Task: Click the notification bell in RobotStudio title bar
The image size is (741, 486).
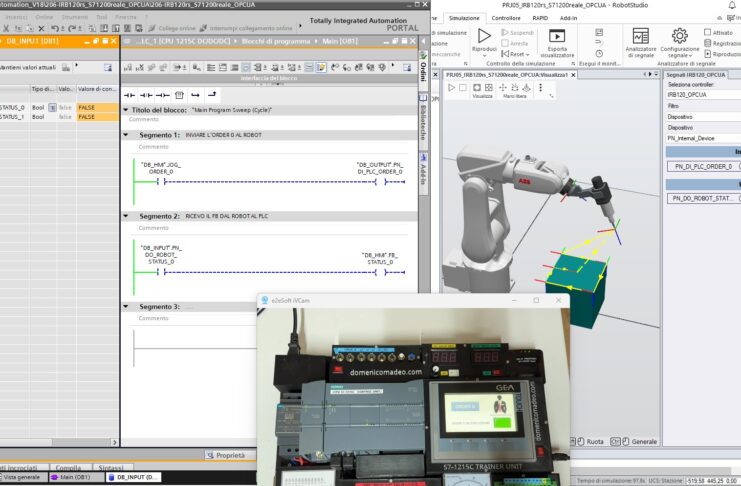Action: coord(732,5)
